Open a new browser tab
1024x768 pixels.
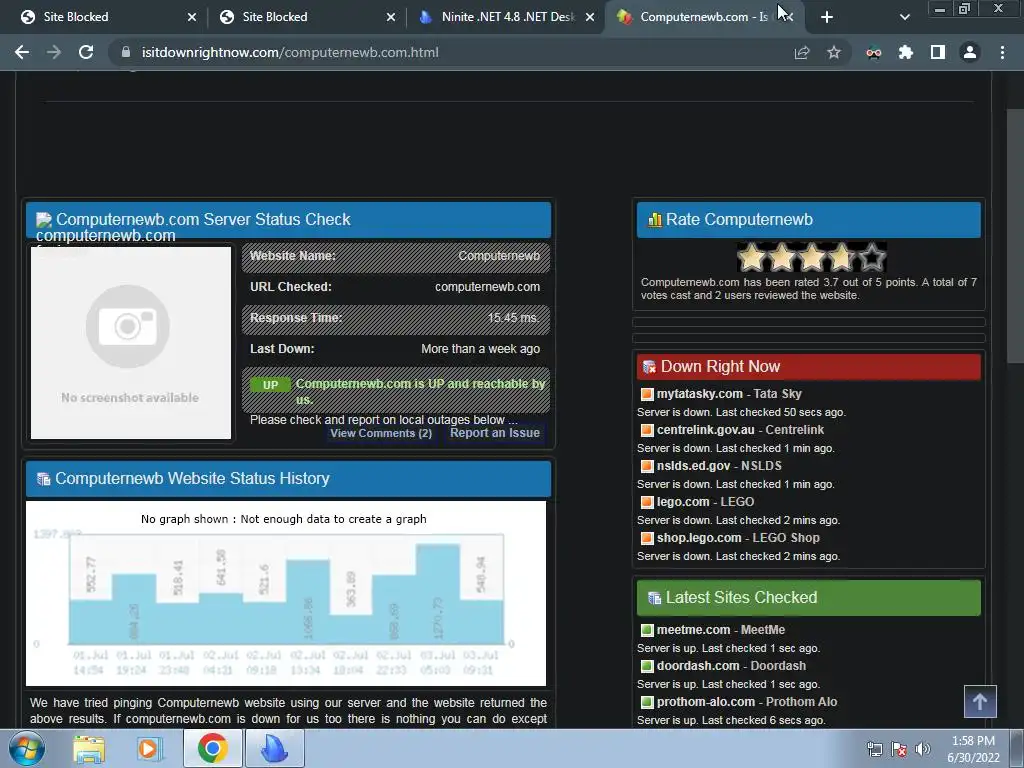[827, 17]
